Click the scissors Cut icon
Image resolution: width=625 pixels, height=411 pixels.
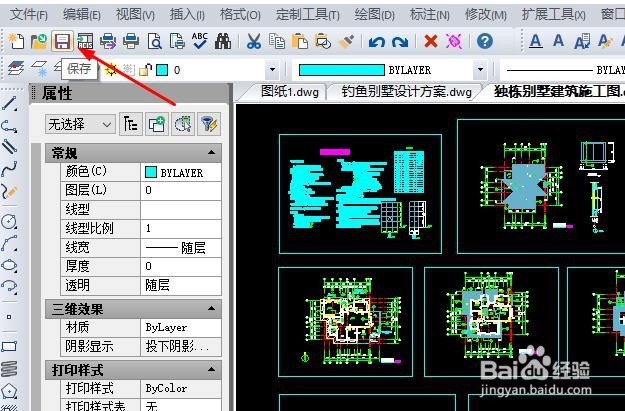tap(254, 41)
